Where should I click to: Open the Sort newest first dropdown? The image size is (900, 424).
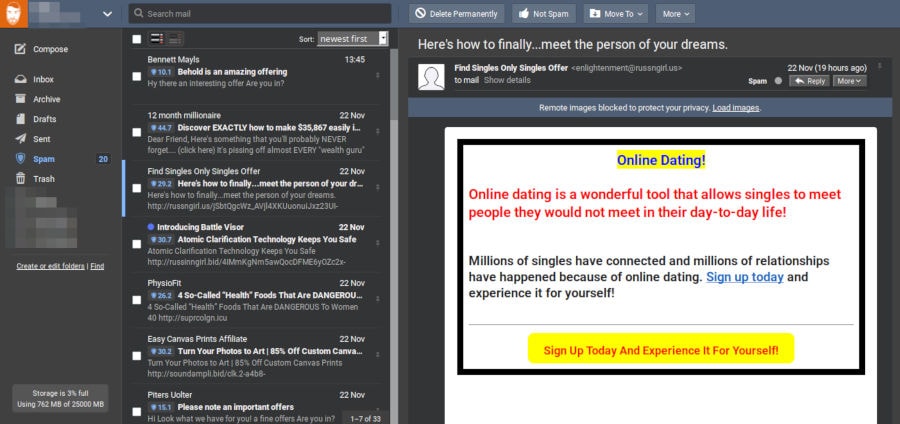353,39
